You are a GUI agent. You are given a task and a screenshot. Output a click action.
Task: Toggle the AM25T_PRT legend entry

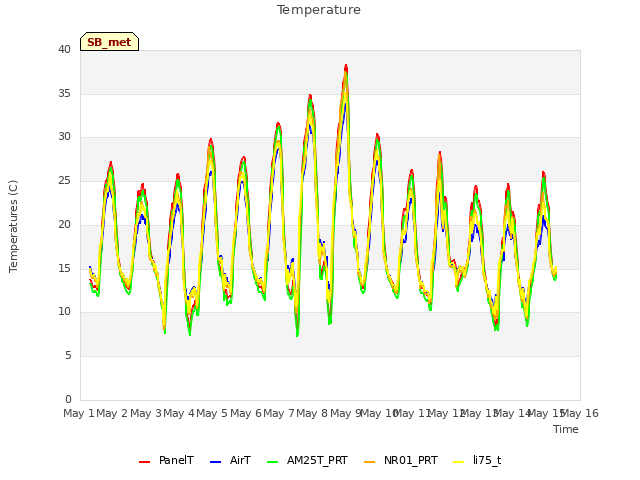point(307,460)
